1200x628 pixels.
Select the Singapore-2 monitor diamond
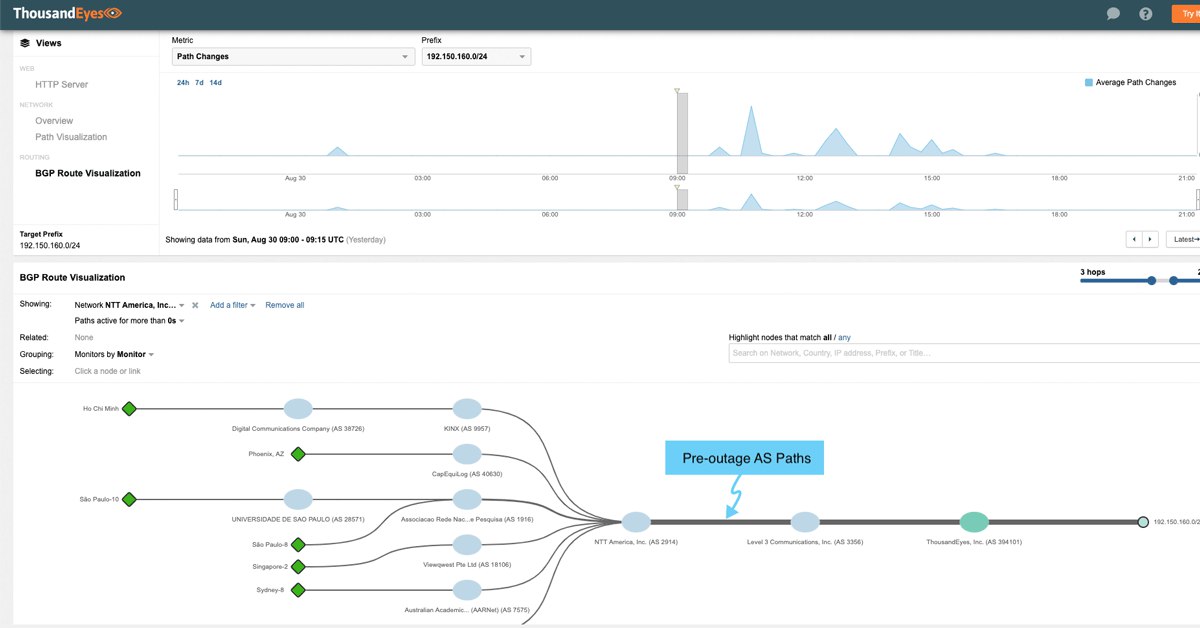pyautogui.click(x=297, y=566)
